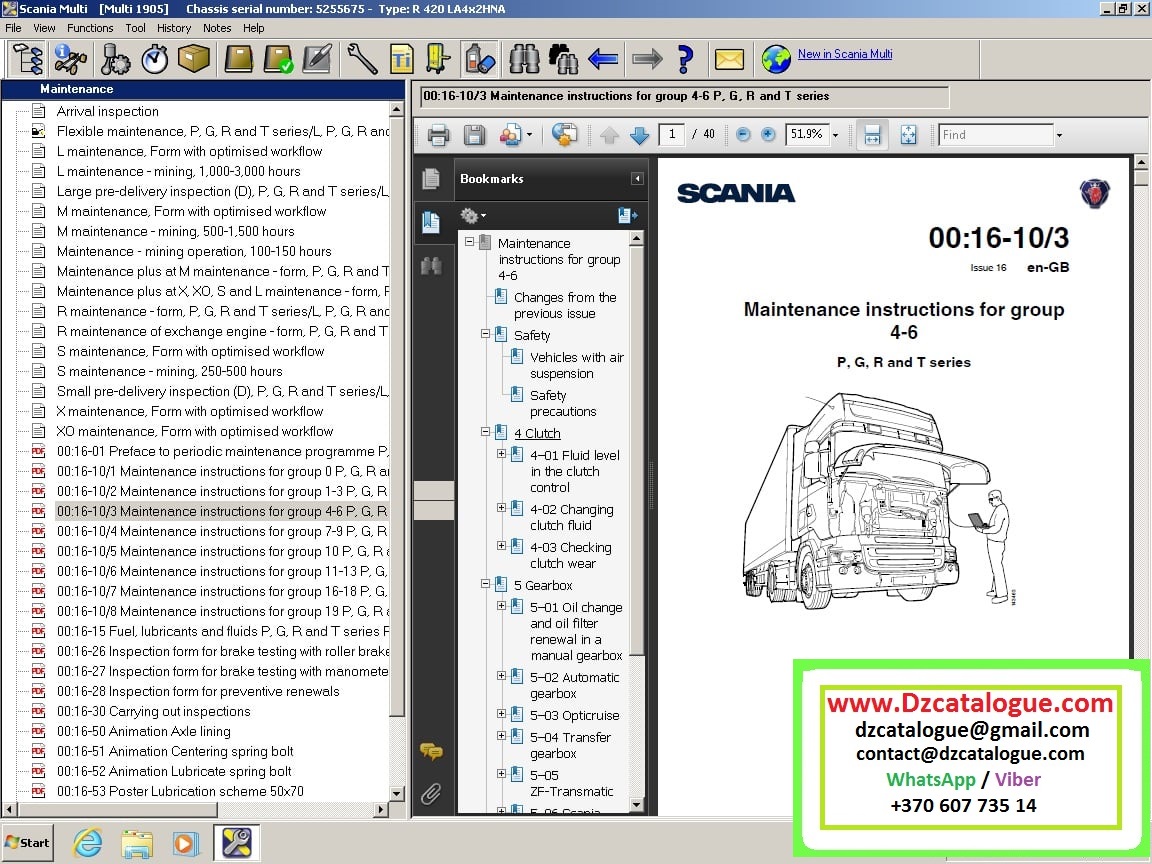Viewport: 1152px width, 864px height.
Task: Jump to Safety precautions bookmark
Action: tap(563, 403)
